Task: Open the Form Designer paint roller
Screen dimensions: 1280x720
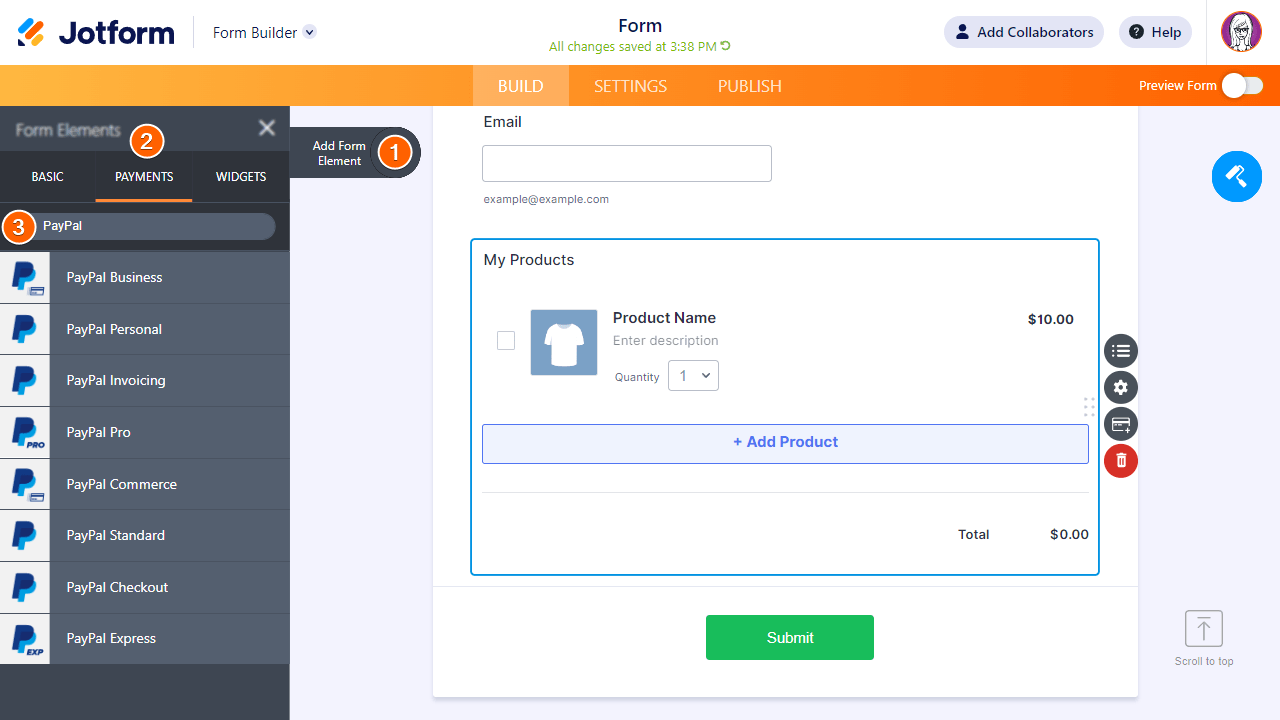Action: 1236,177
